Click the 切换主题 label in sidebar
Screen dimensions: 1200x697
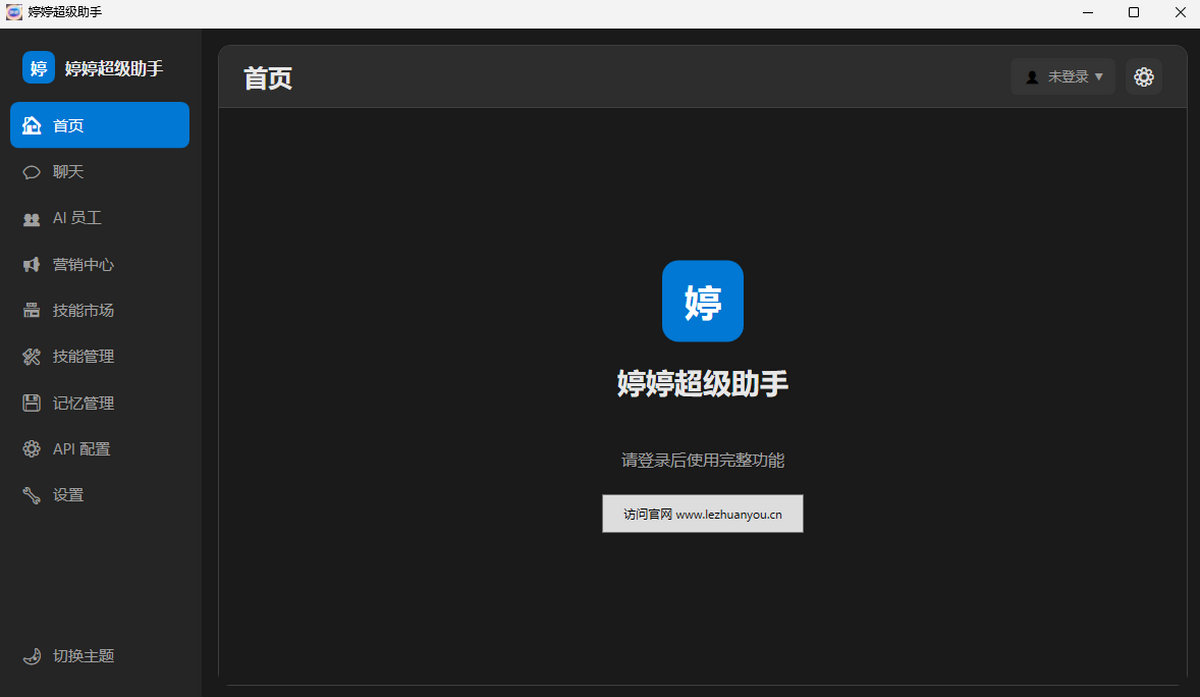[x=84, y=656]
